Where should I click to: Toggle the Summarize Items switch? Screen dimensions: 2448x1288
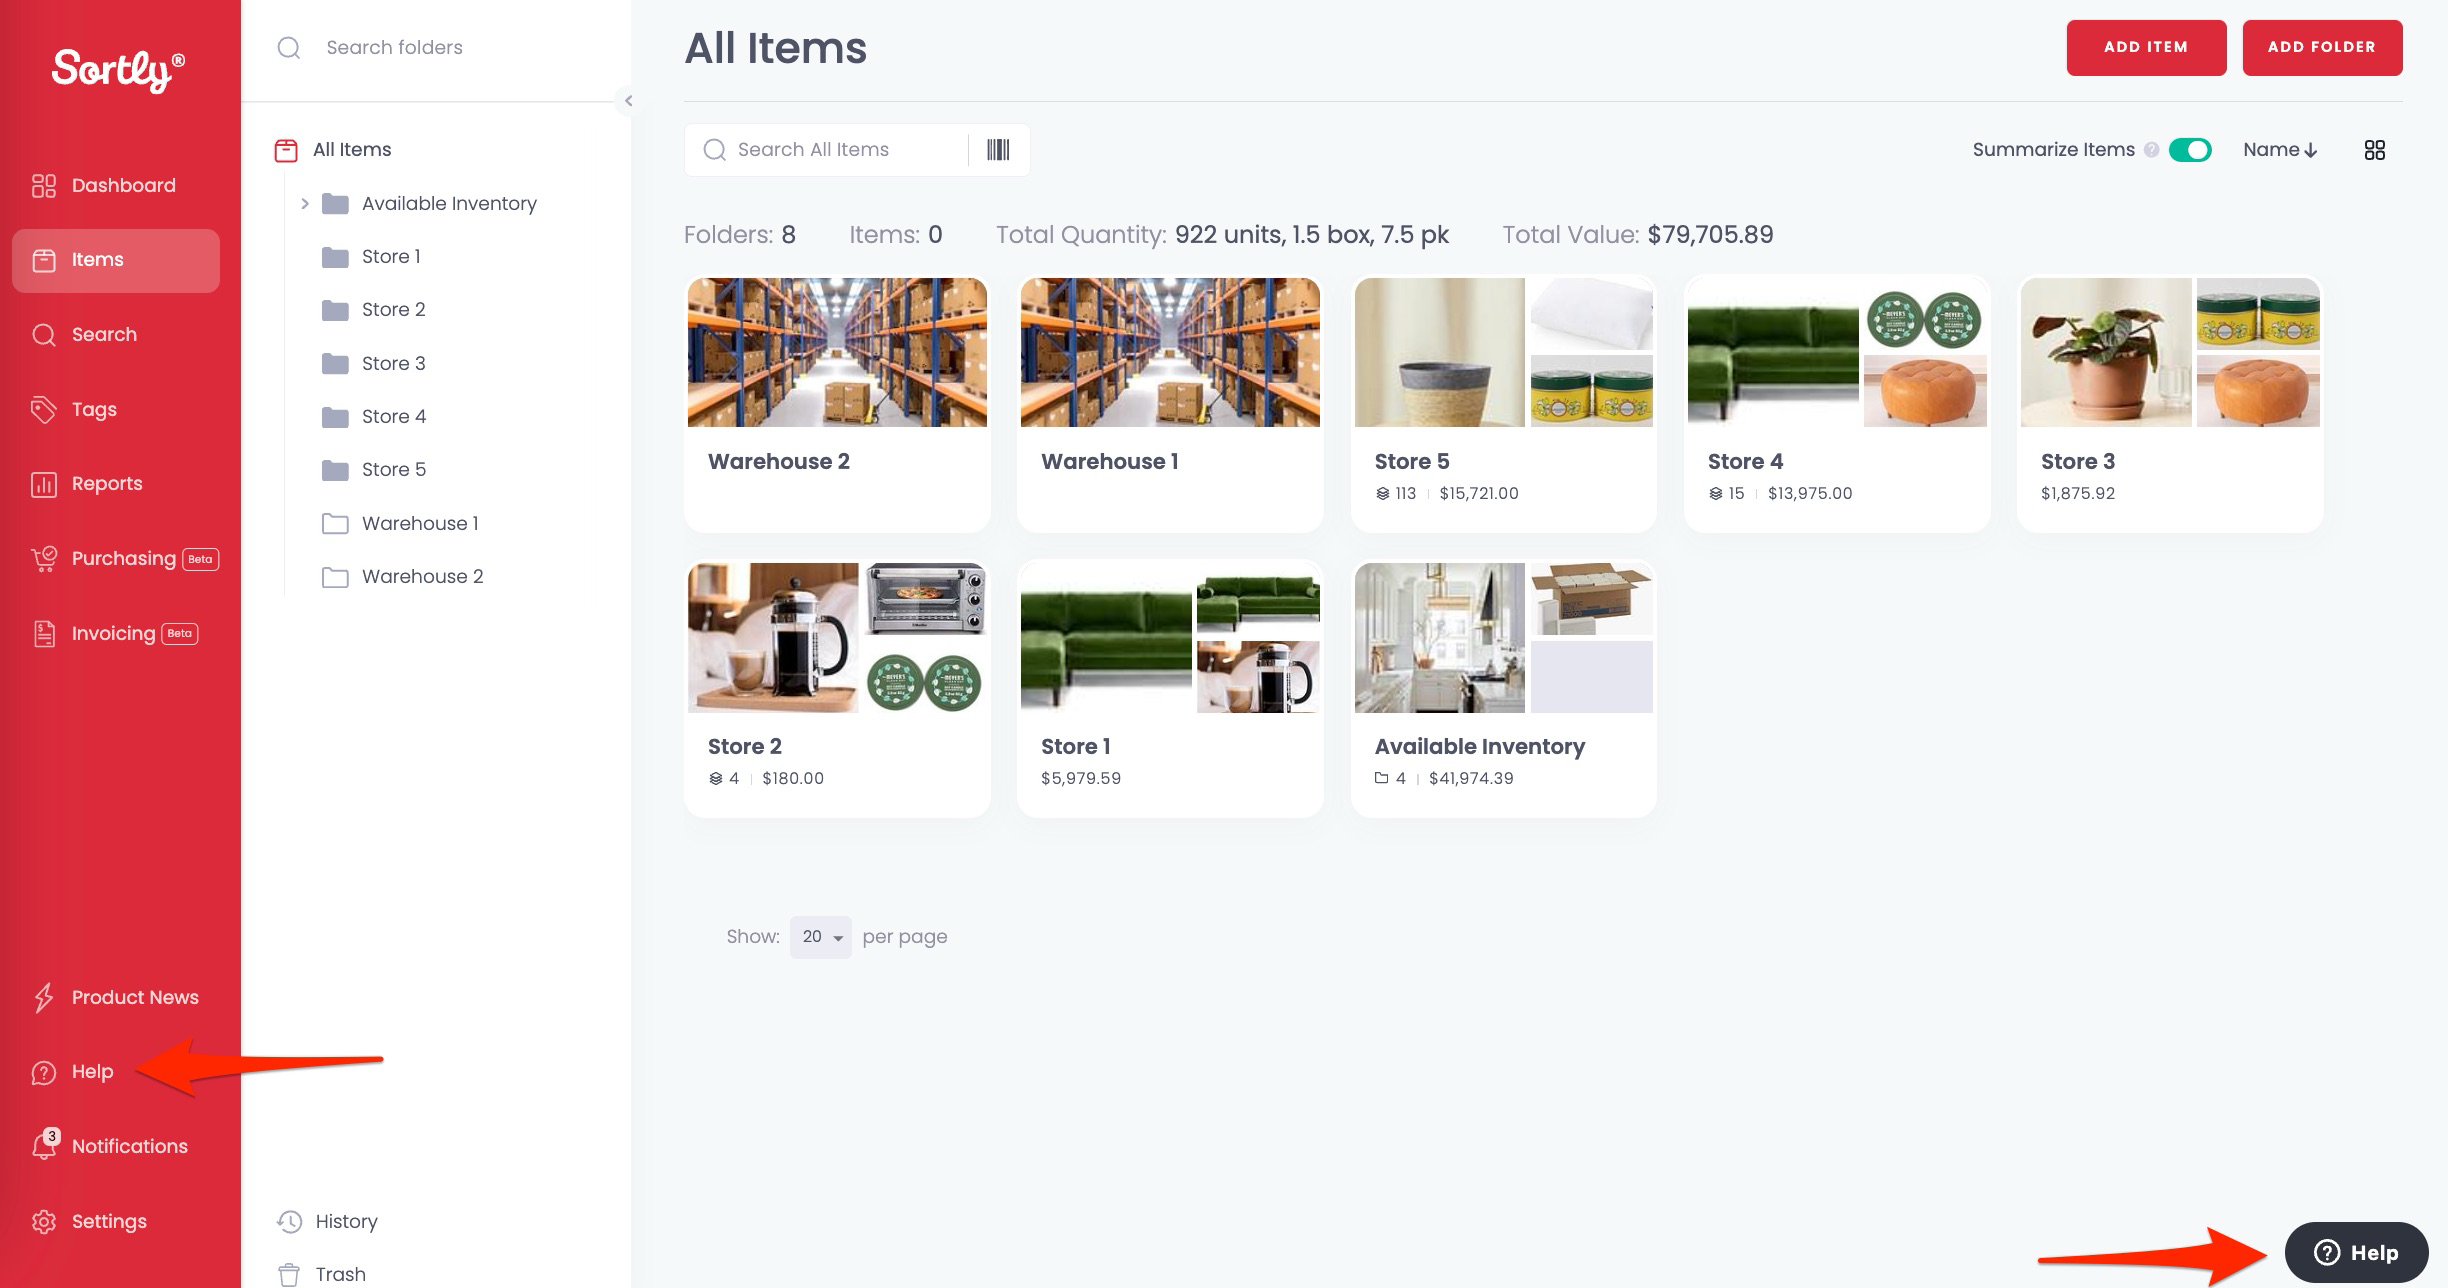coord(2190,150)
